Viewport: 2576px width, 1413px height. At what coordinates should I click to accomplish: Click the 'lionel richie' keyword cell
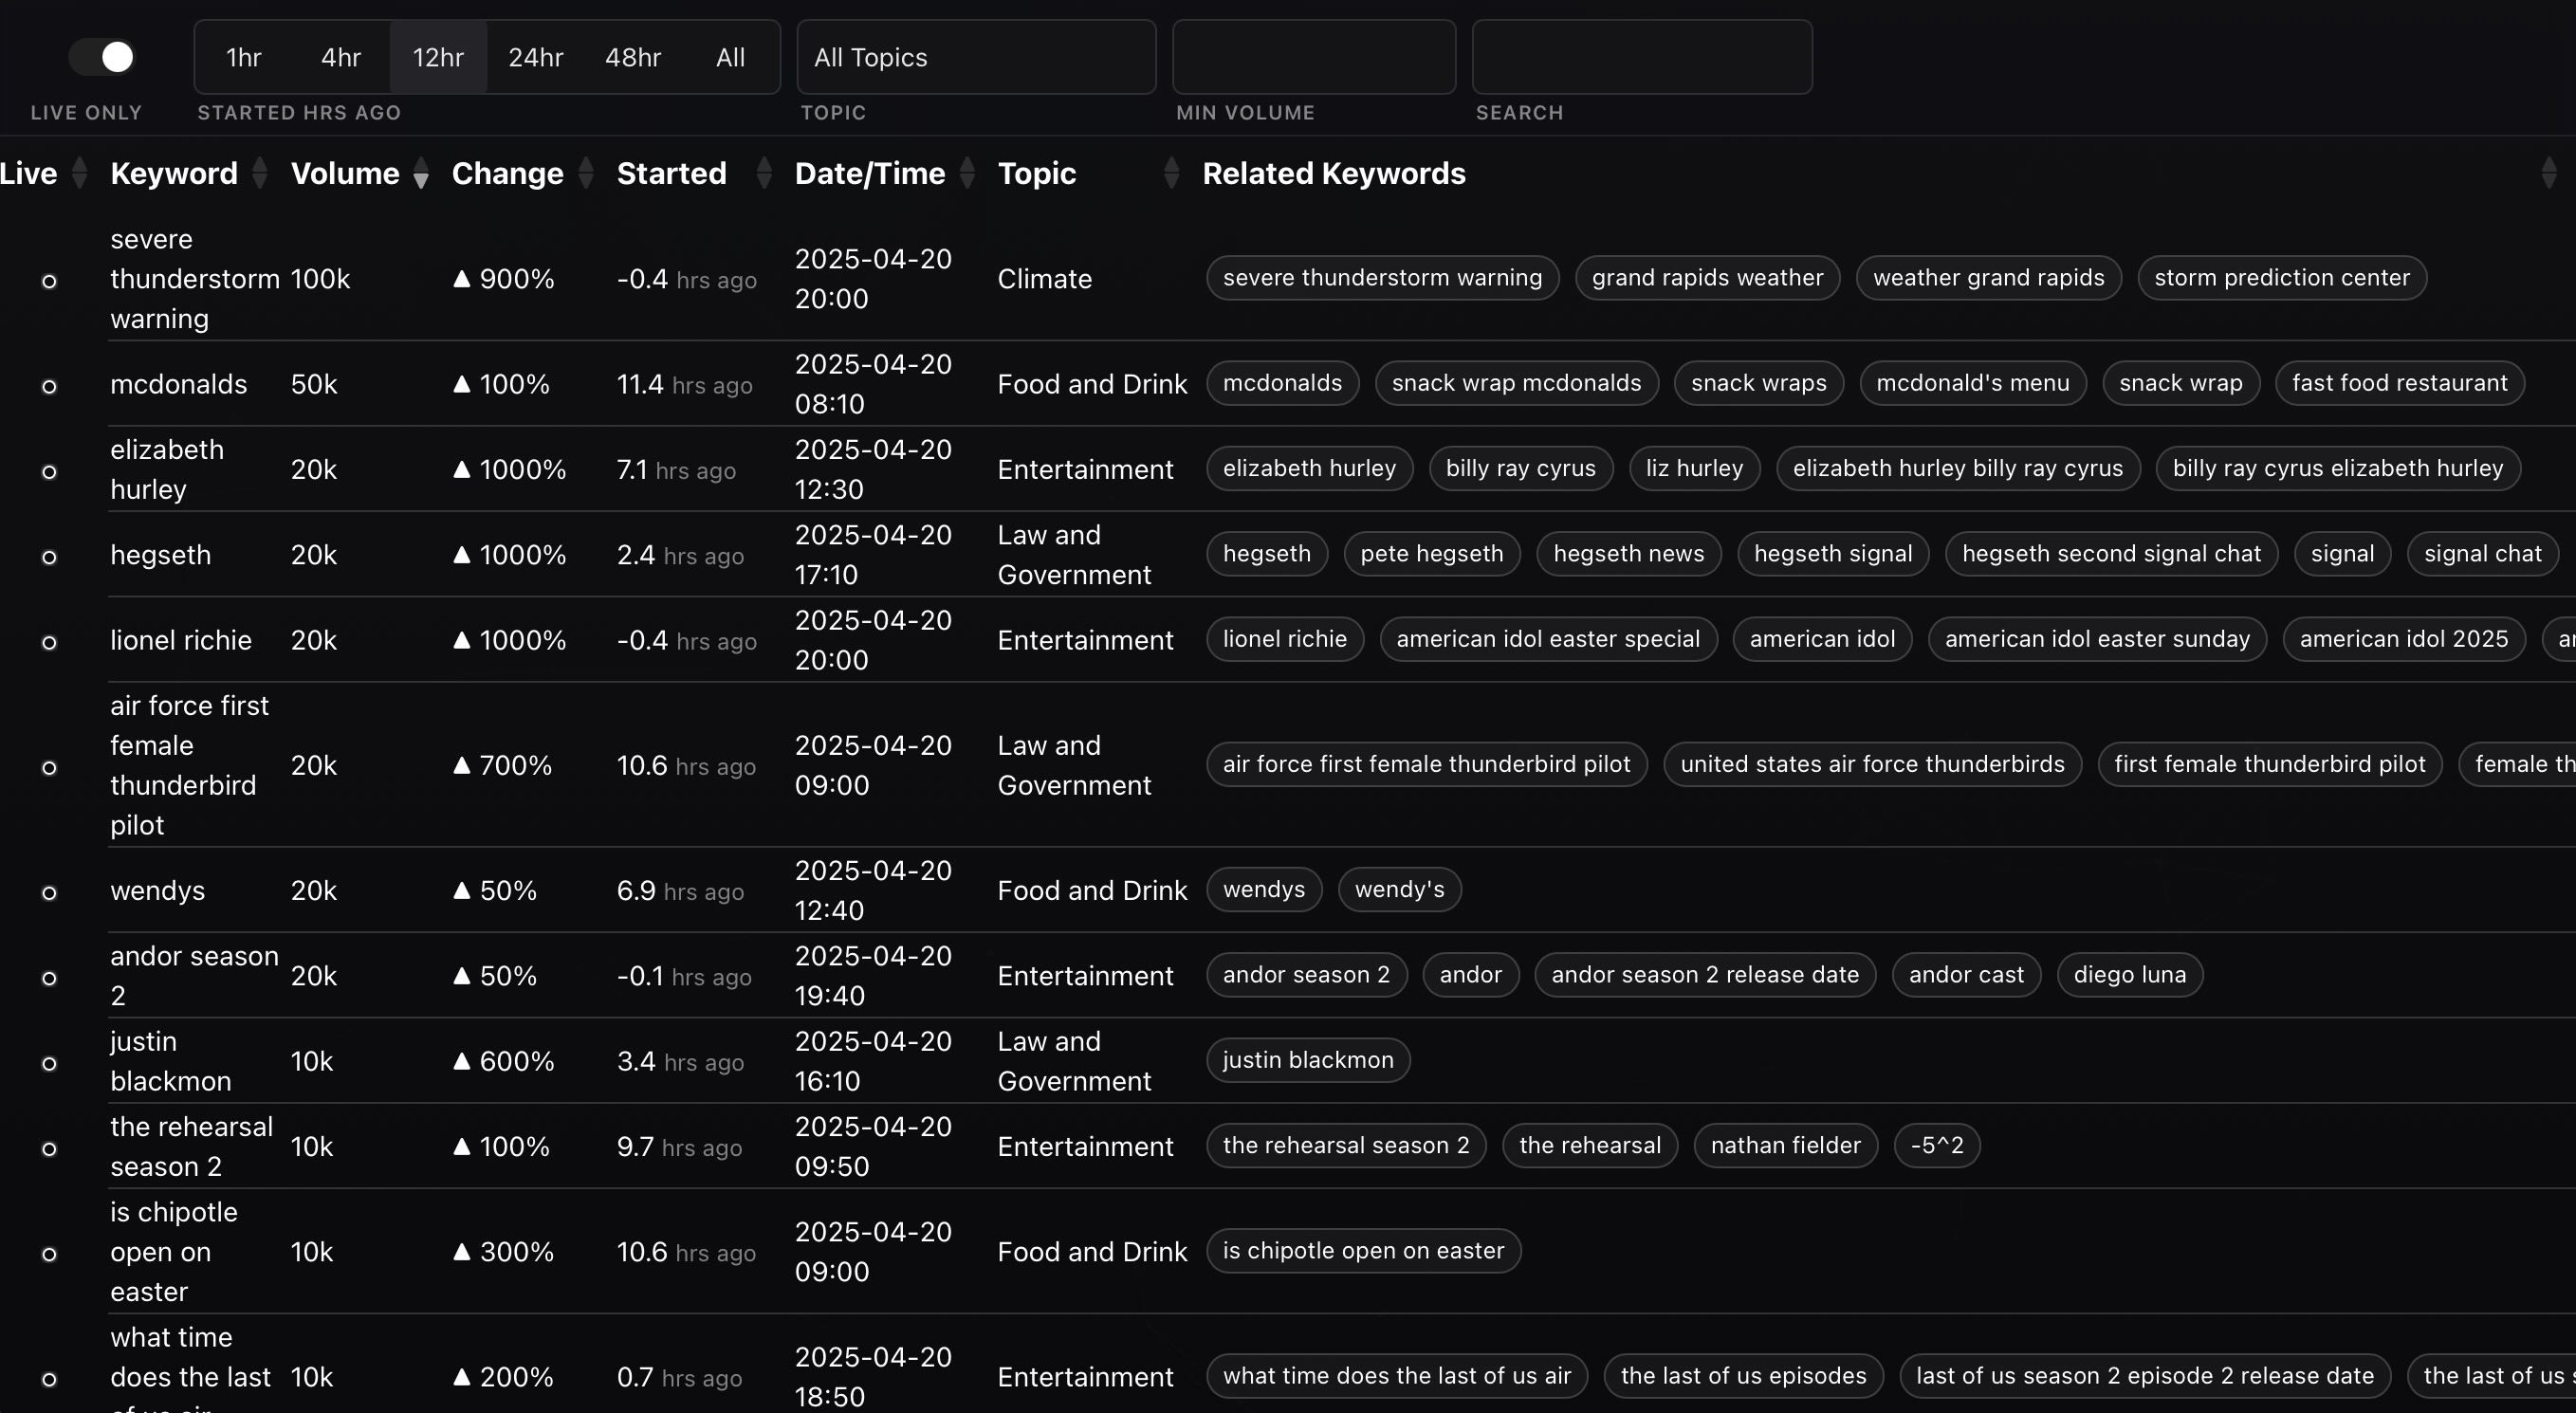180,640
